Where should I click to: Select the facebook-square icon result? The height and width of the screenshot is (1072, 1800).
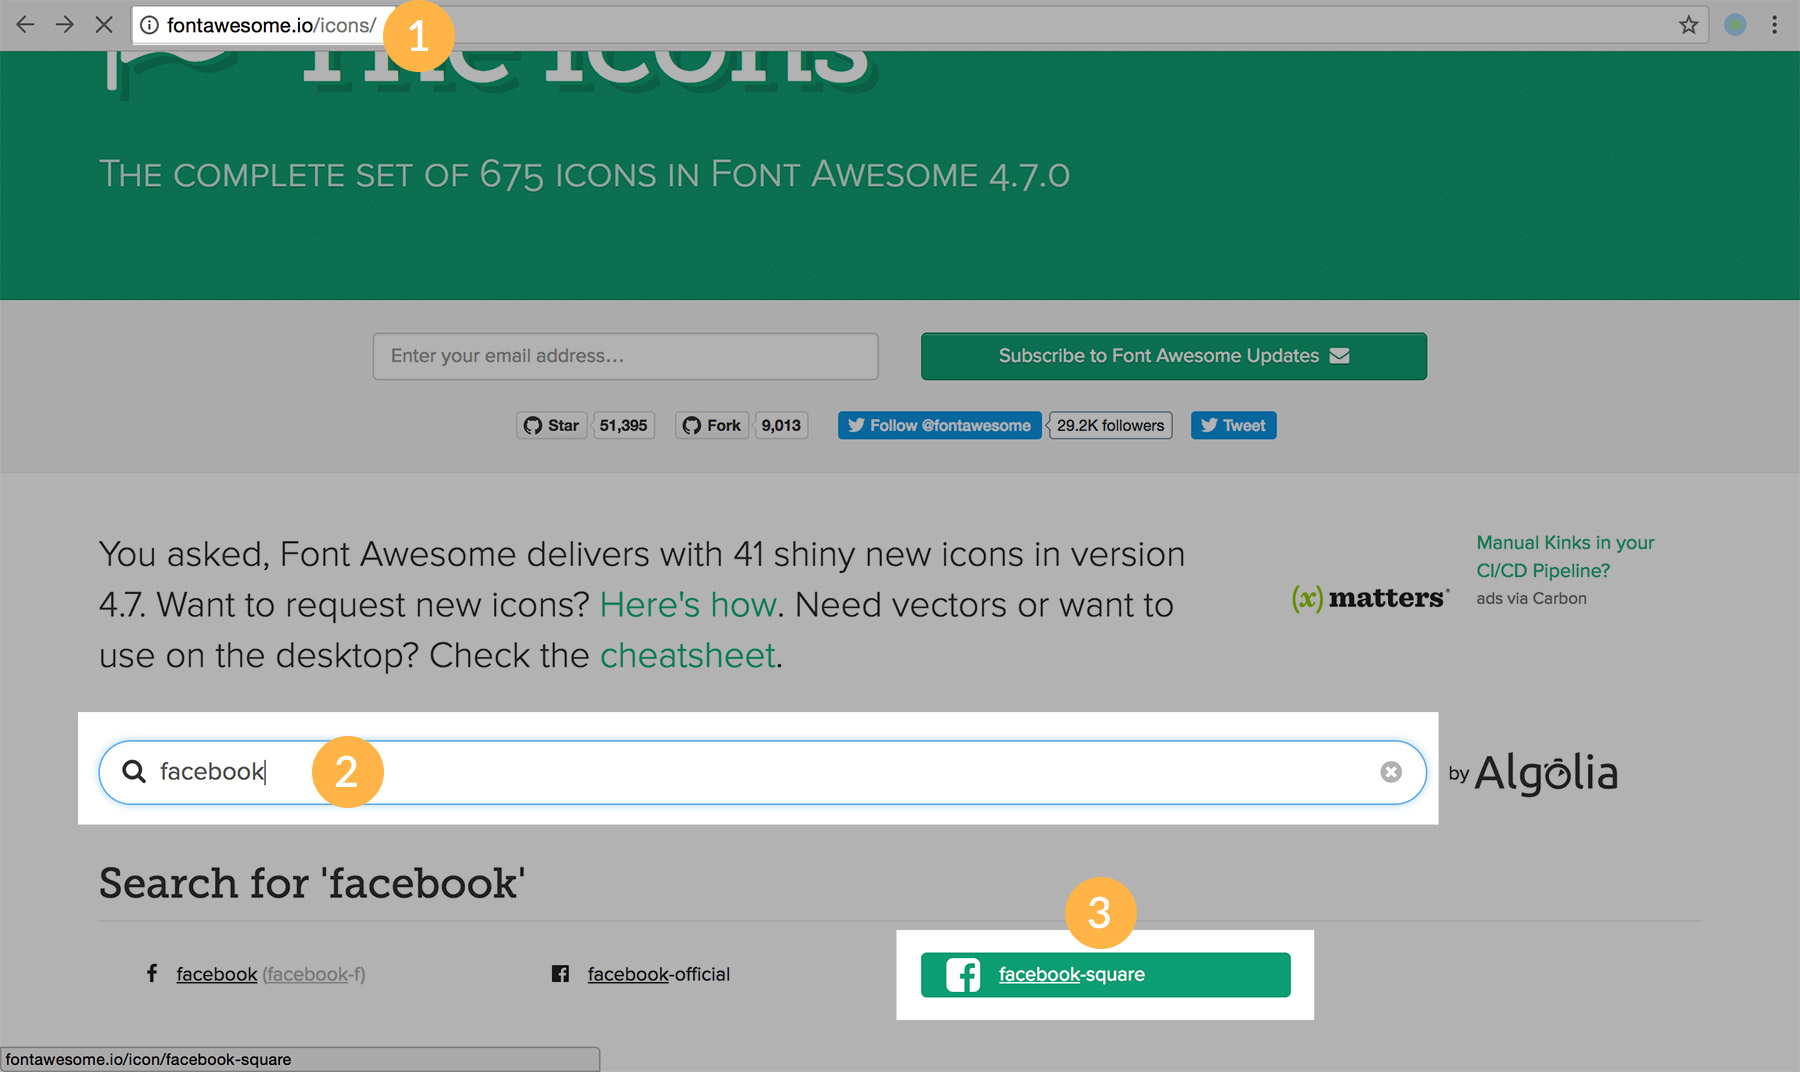pos(1071,974)
